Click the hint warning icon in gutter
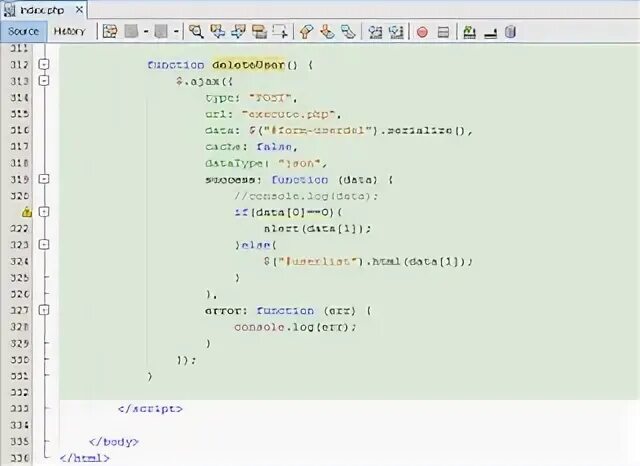Screen dimensions: 640x466 pyautogui.click(x=27, y=212)
